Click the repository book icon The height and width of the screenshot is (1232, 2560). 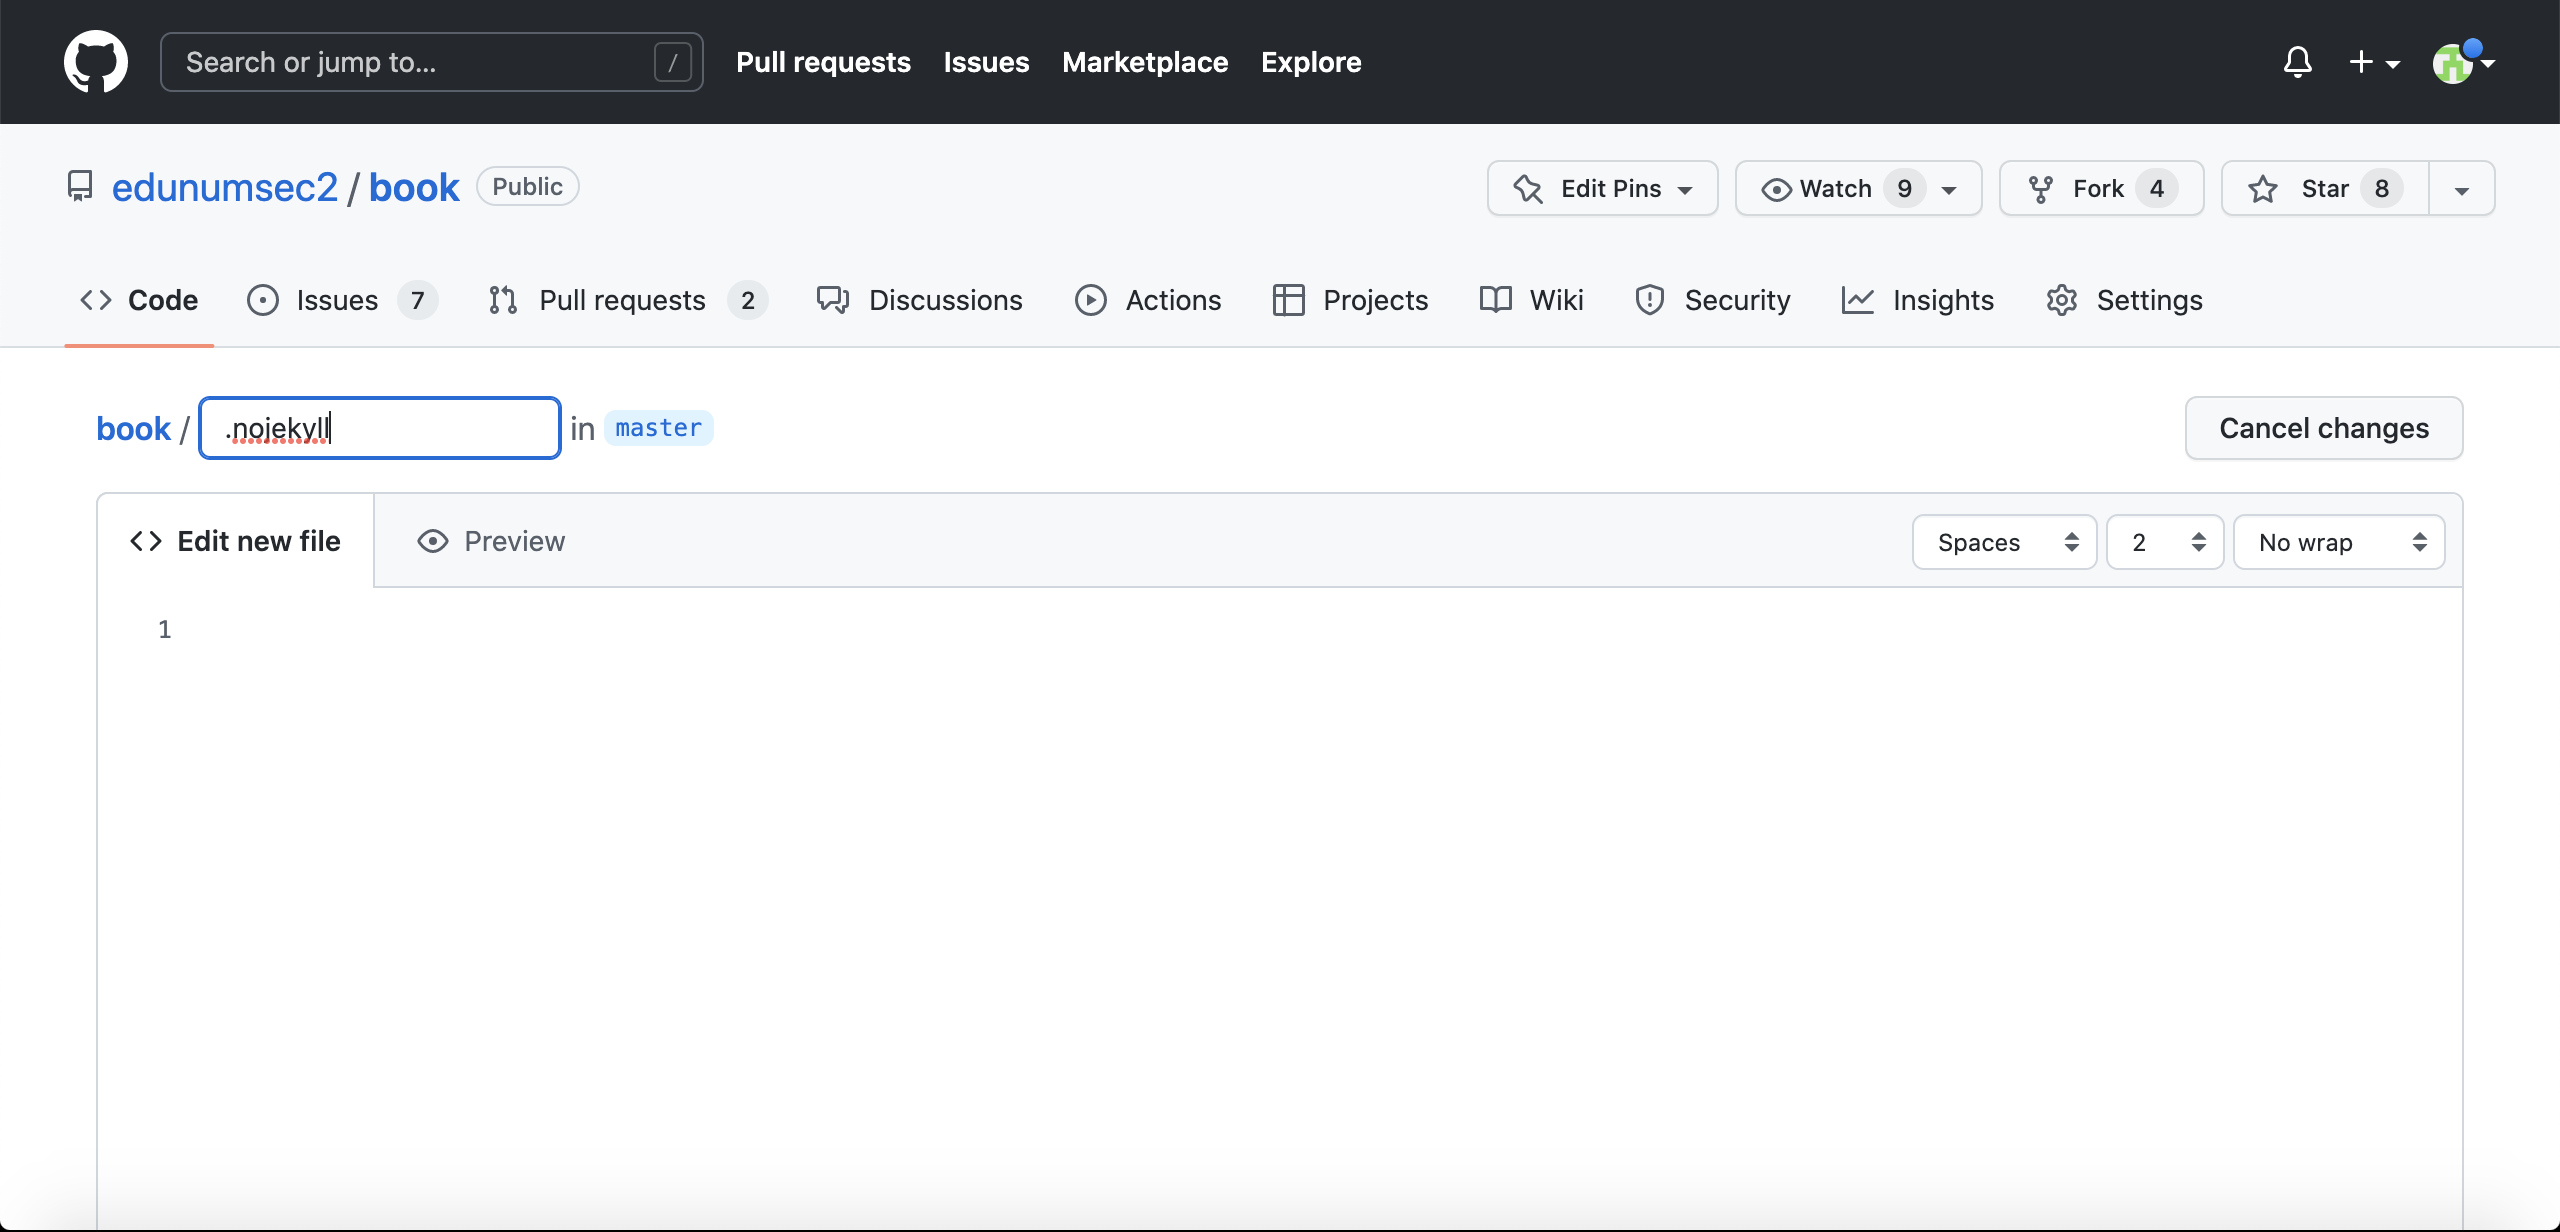tap(80, 187)
